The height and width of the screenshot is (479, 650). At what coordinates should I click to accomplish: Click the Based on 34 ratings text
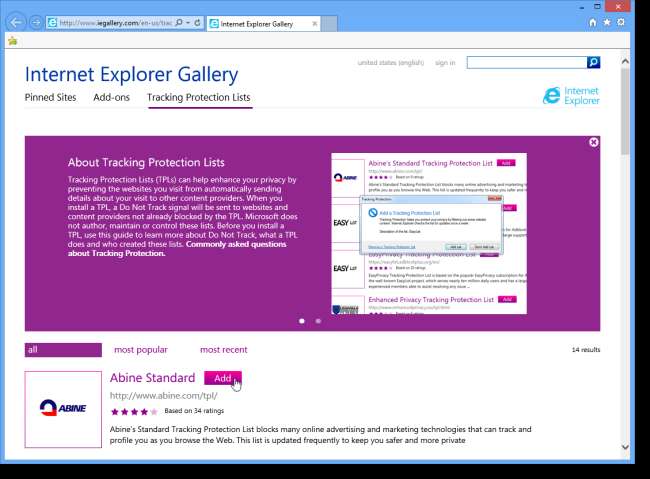pos(194,411)
